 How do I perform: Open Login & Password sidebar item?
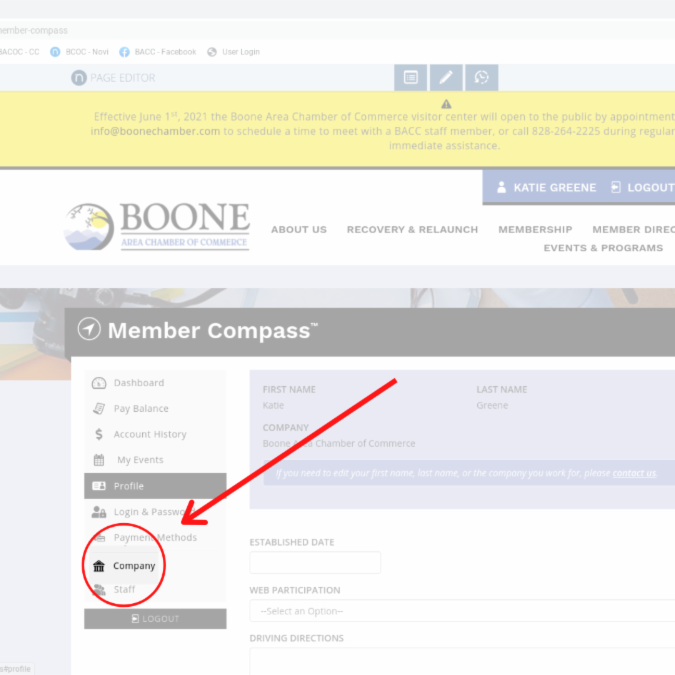(155, 512)
